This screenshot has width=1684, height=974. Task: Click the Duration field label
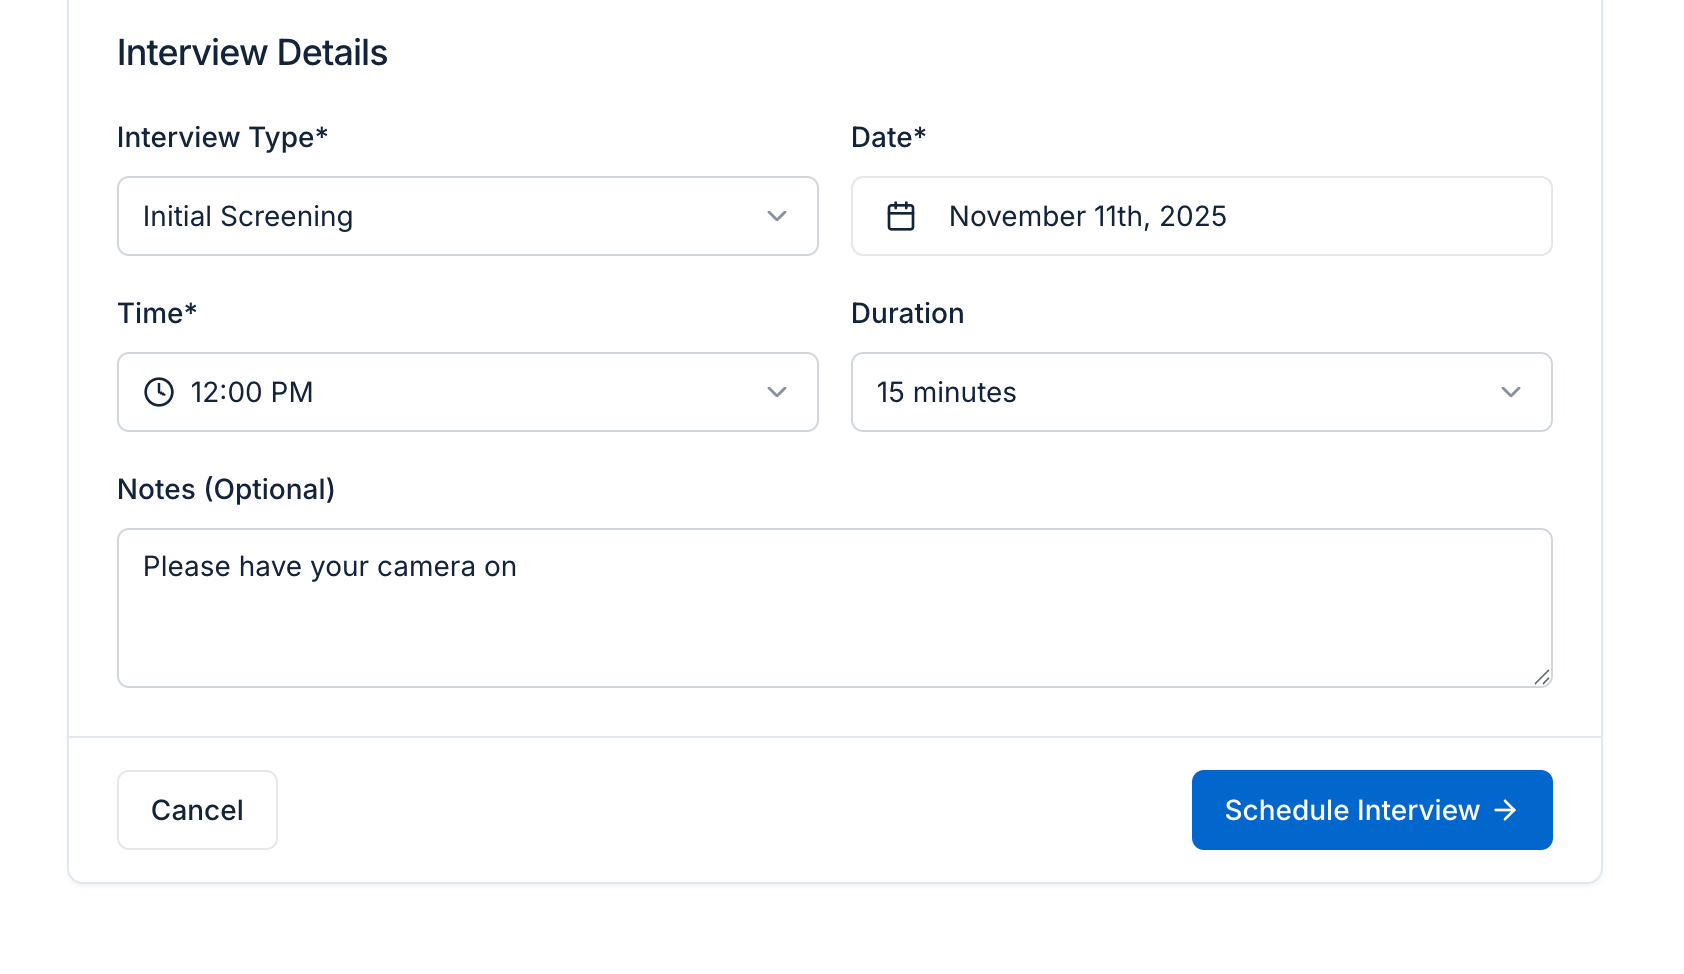(907, 313)
